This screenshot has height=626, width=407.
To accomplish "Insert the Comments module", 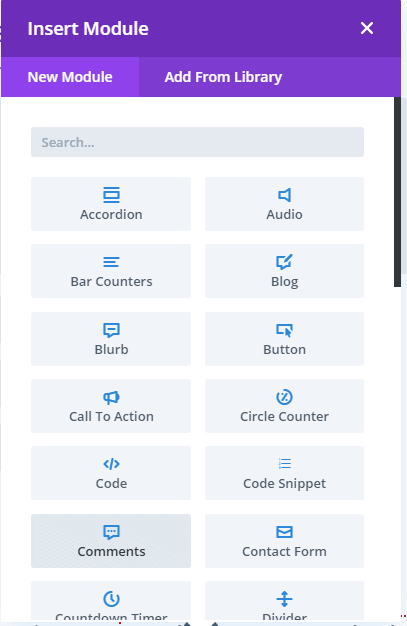I will point(111,541).
